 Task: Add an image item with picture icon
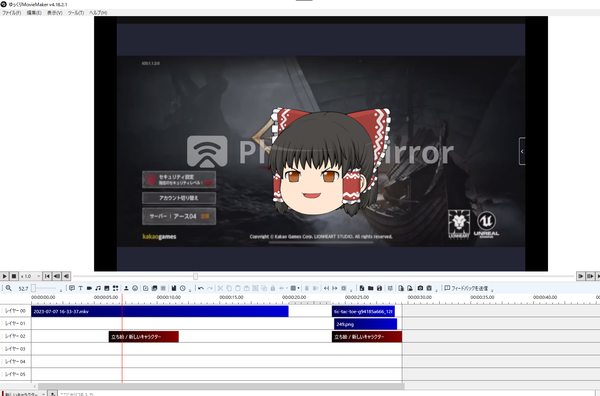coord(107,288)
